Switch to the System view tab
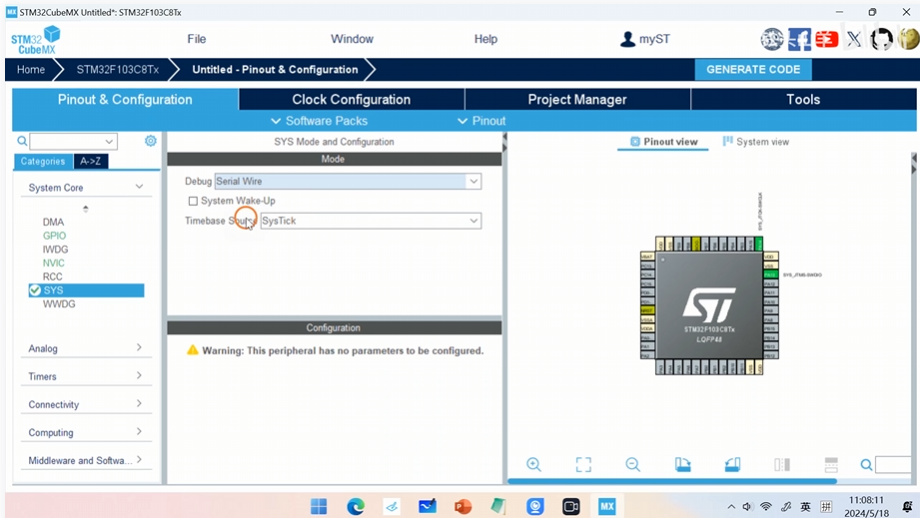The width and height of the screenshot is (920, 518). tap(756, 141)
